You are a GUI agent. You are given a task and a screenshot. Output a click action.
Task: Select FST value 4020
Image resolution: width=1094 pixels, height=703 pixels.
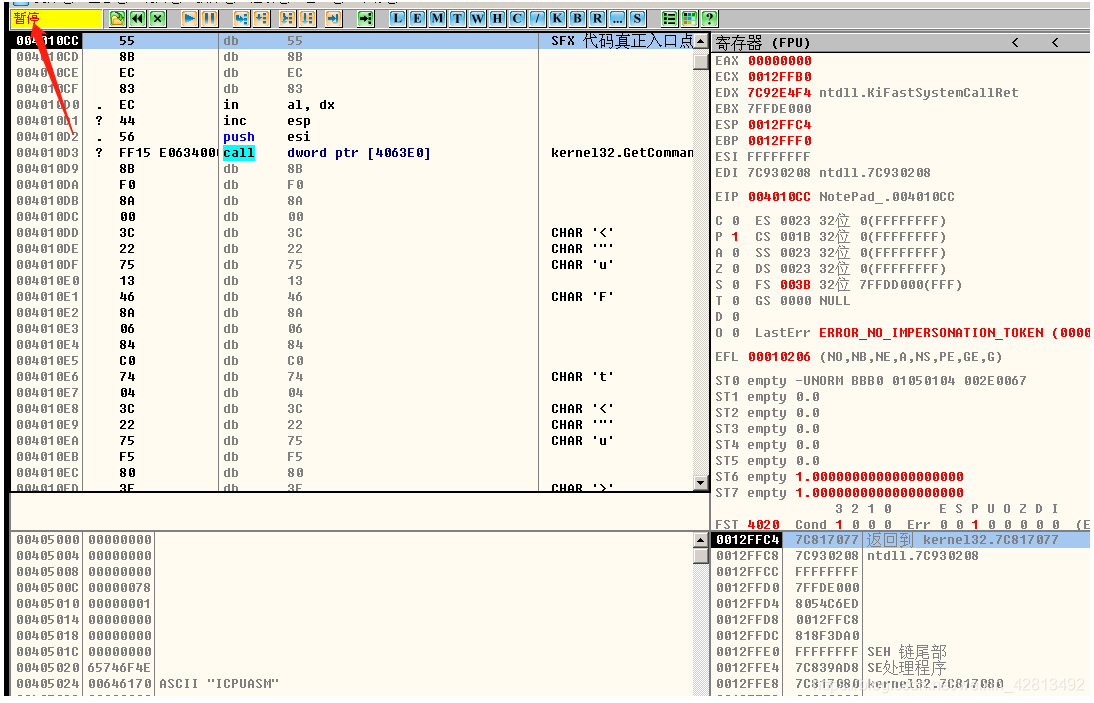click(x=763, y=524)
